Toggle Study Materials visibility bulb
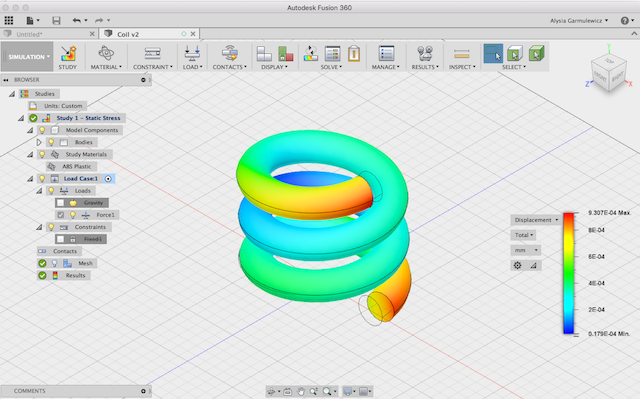 pyautogui.click(x=42, y=154)
